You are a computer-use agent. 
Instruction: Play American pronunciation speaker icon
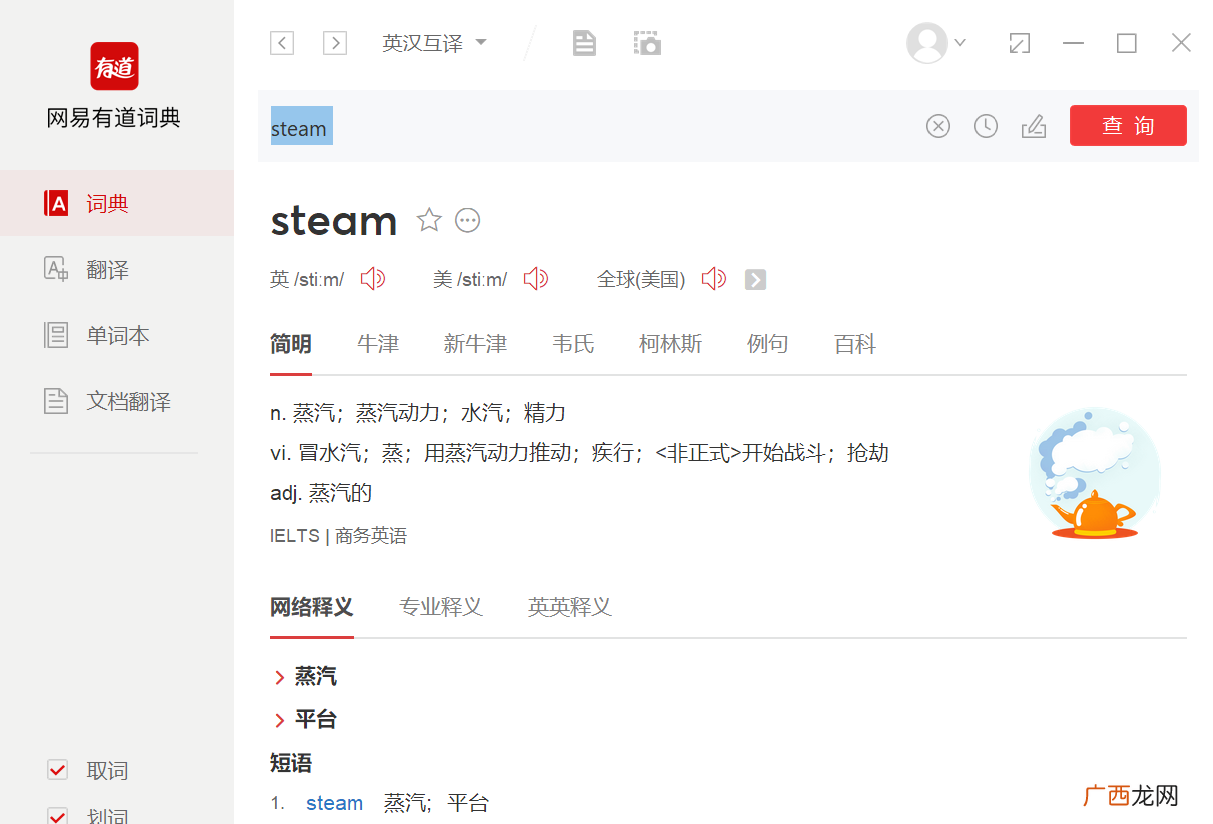536,279
